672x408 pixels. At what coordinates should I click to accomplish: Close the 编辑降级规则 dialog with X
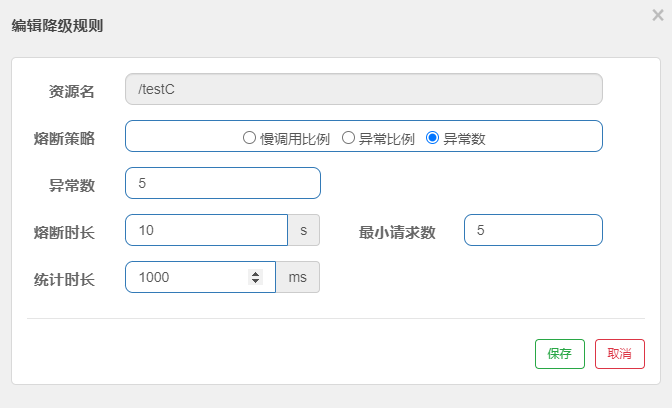coord(656,15)
